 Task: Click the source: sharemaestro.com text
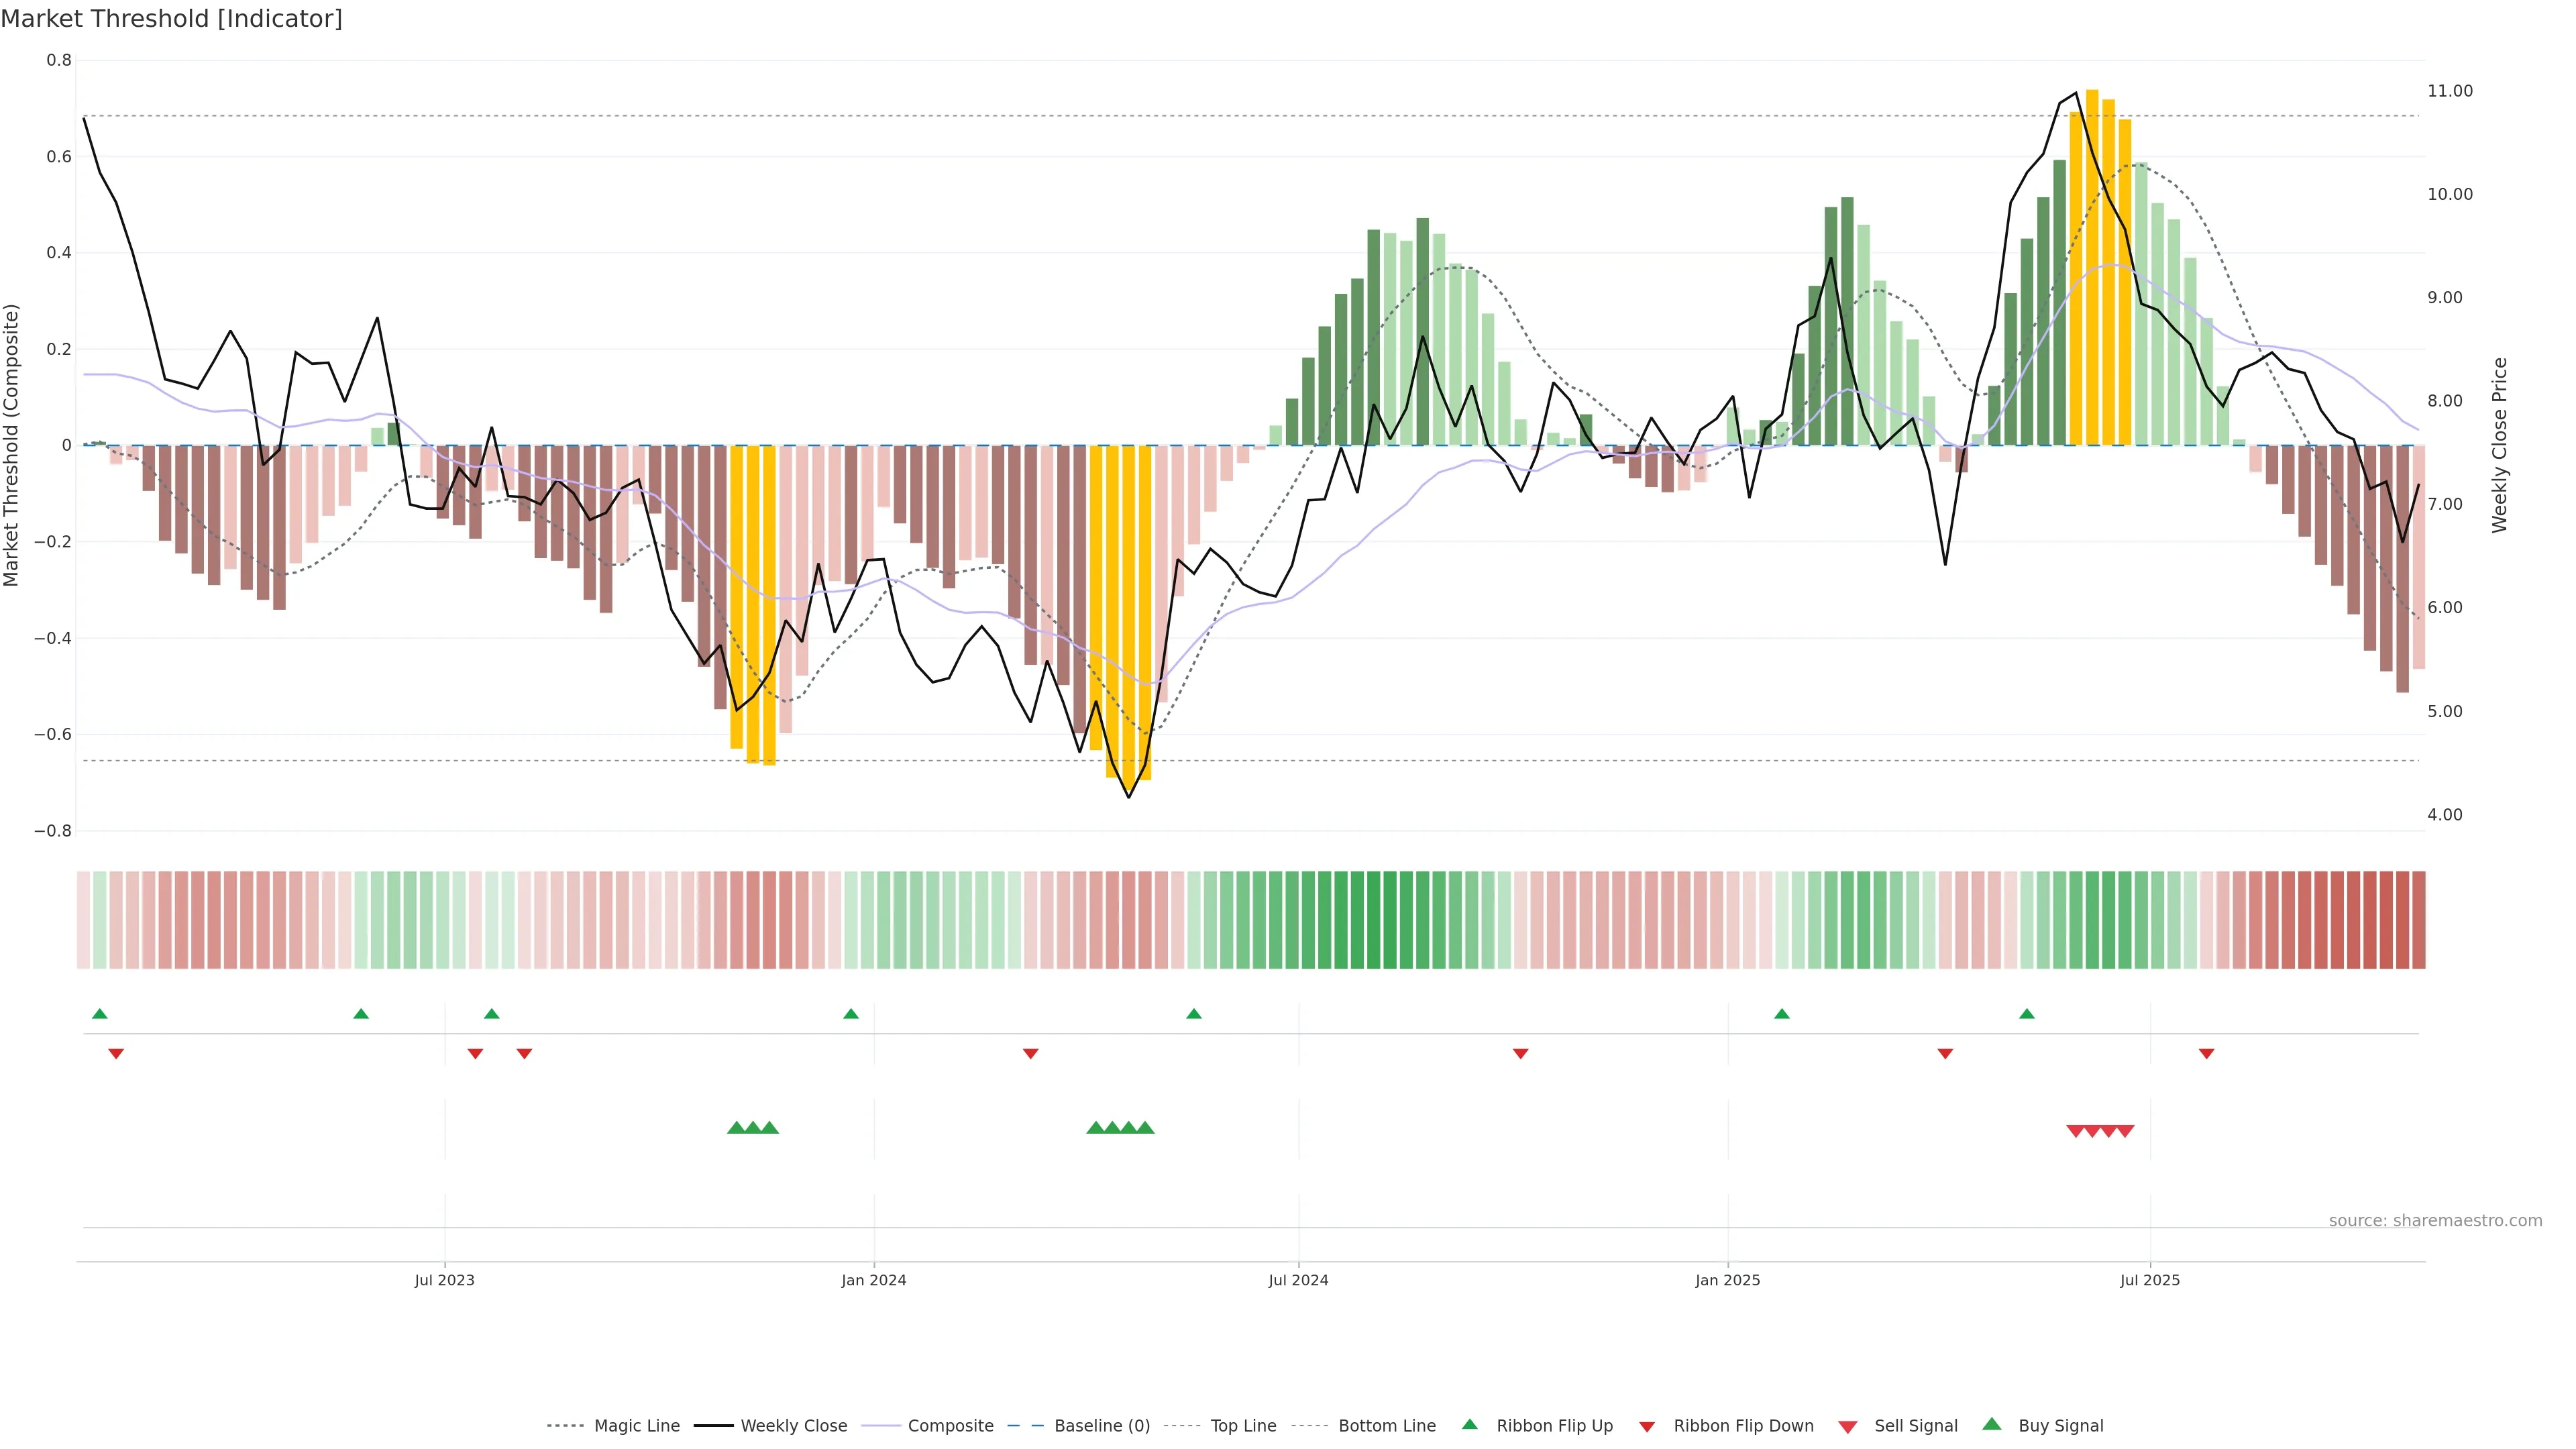(x=2435, y=1220)
